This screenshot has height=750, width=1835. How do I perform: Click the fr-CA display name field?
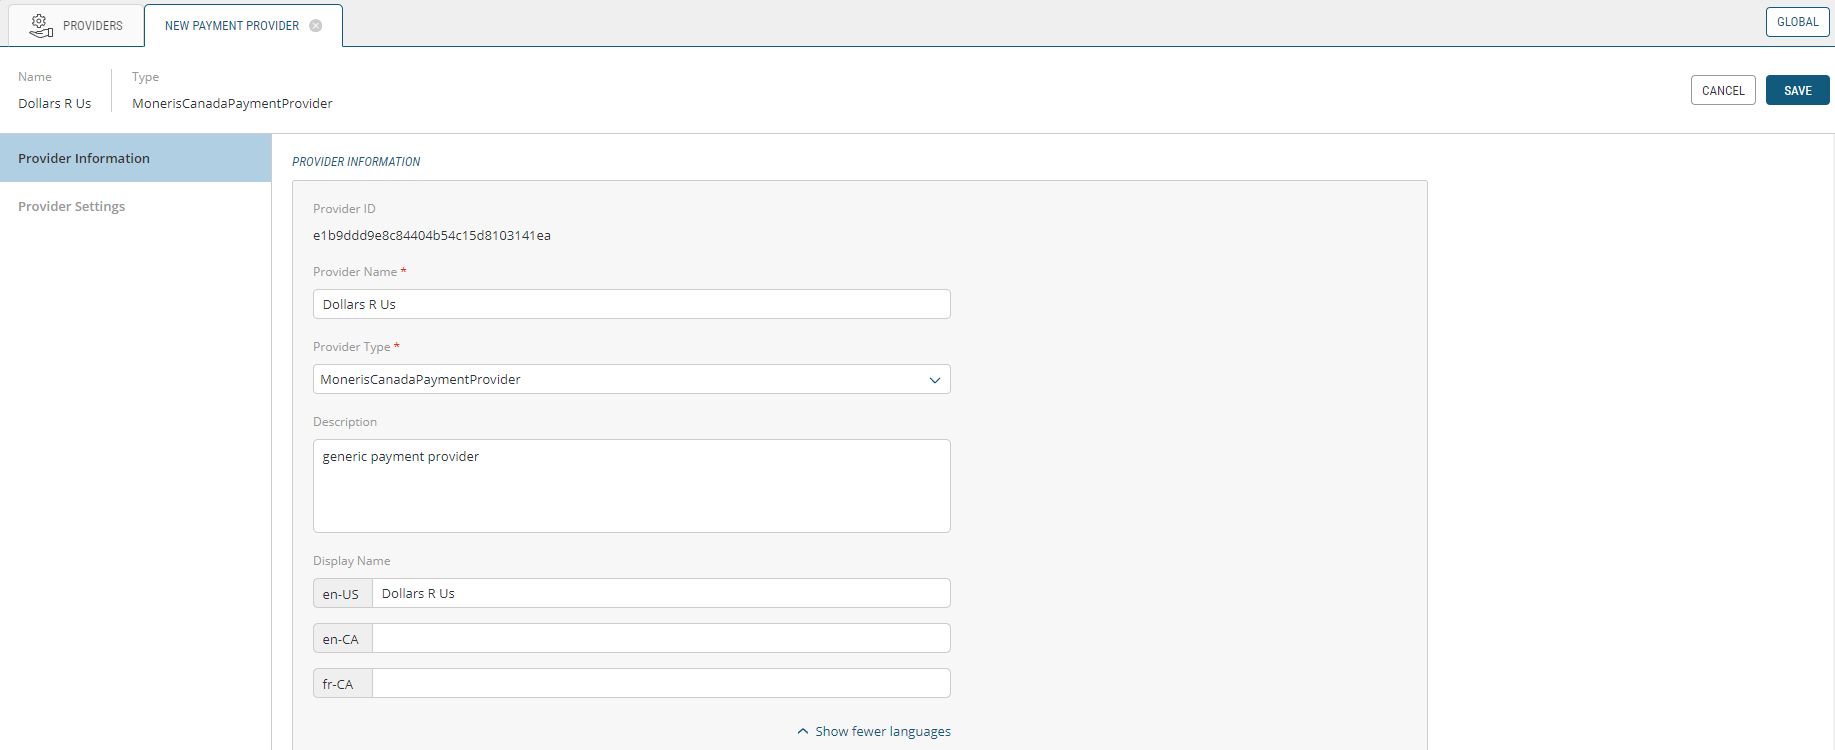[x=660, y=684]
